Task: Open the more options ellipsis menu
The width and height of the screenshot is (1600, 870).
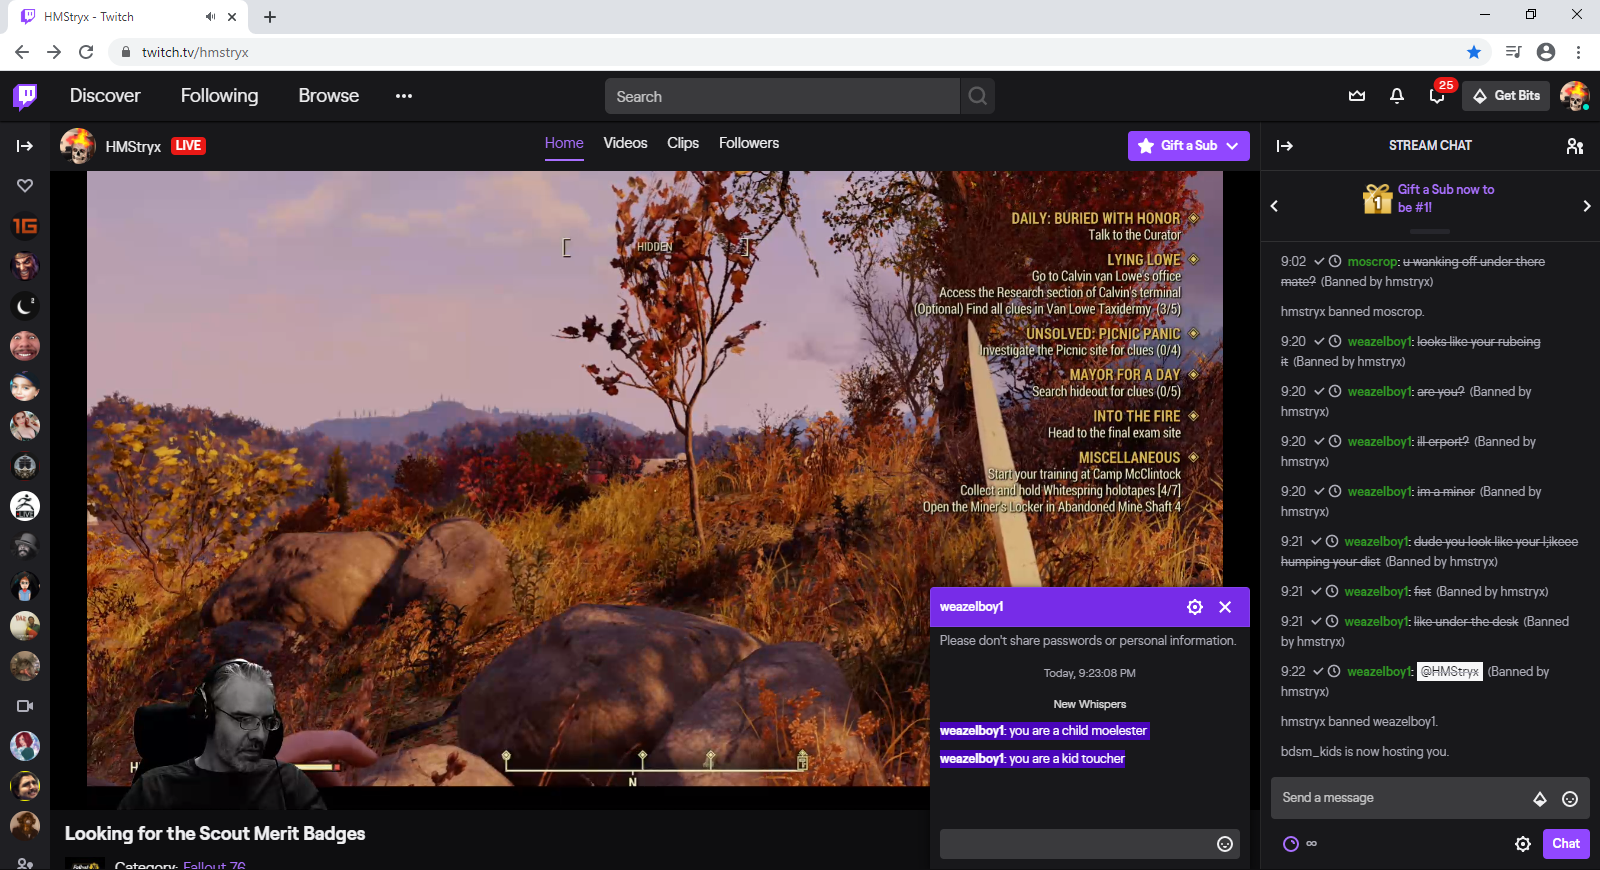Action: click(404, 96)
